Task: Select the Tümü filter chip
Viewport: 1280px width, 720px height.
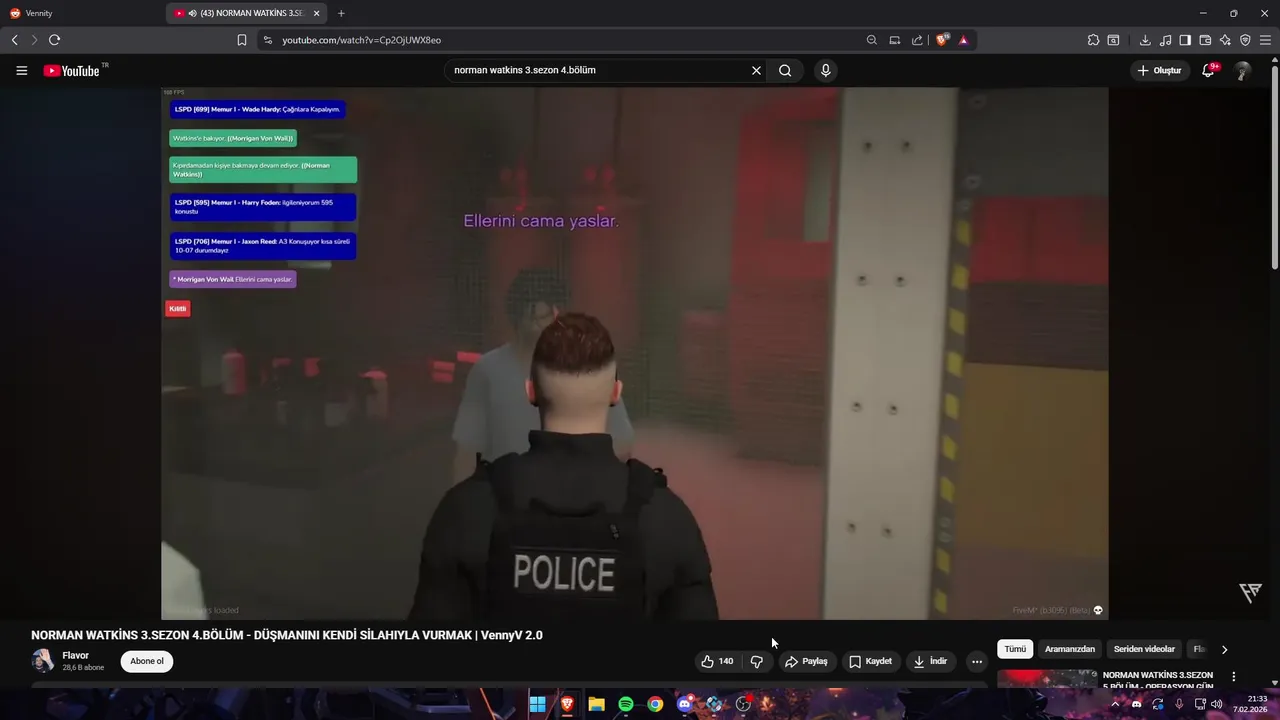Action: click(1015, 649)
